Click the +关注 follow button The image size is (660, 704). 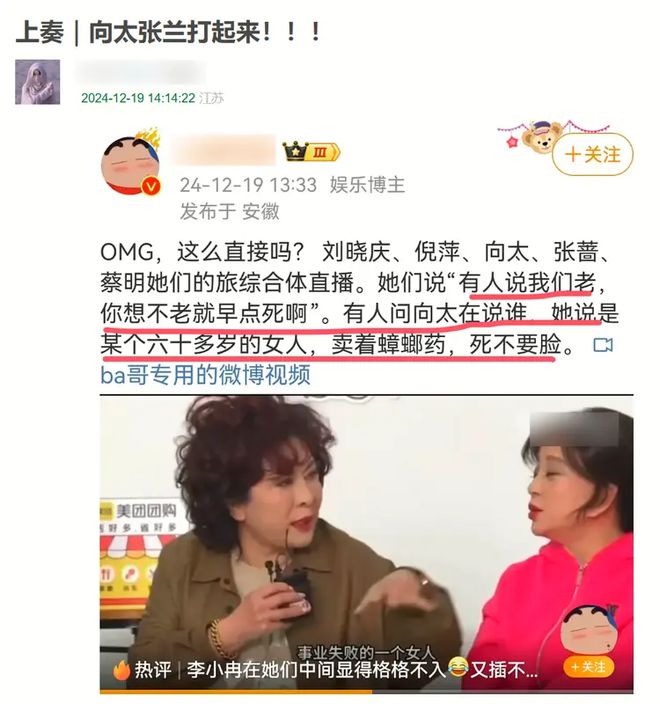click(x=592, y=154)
